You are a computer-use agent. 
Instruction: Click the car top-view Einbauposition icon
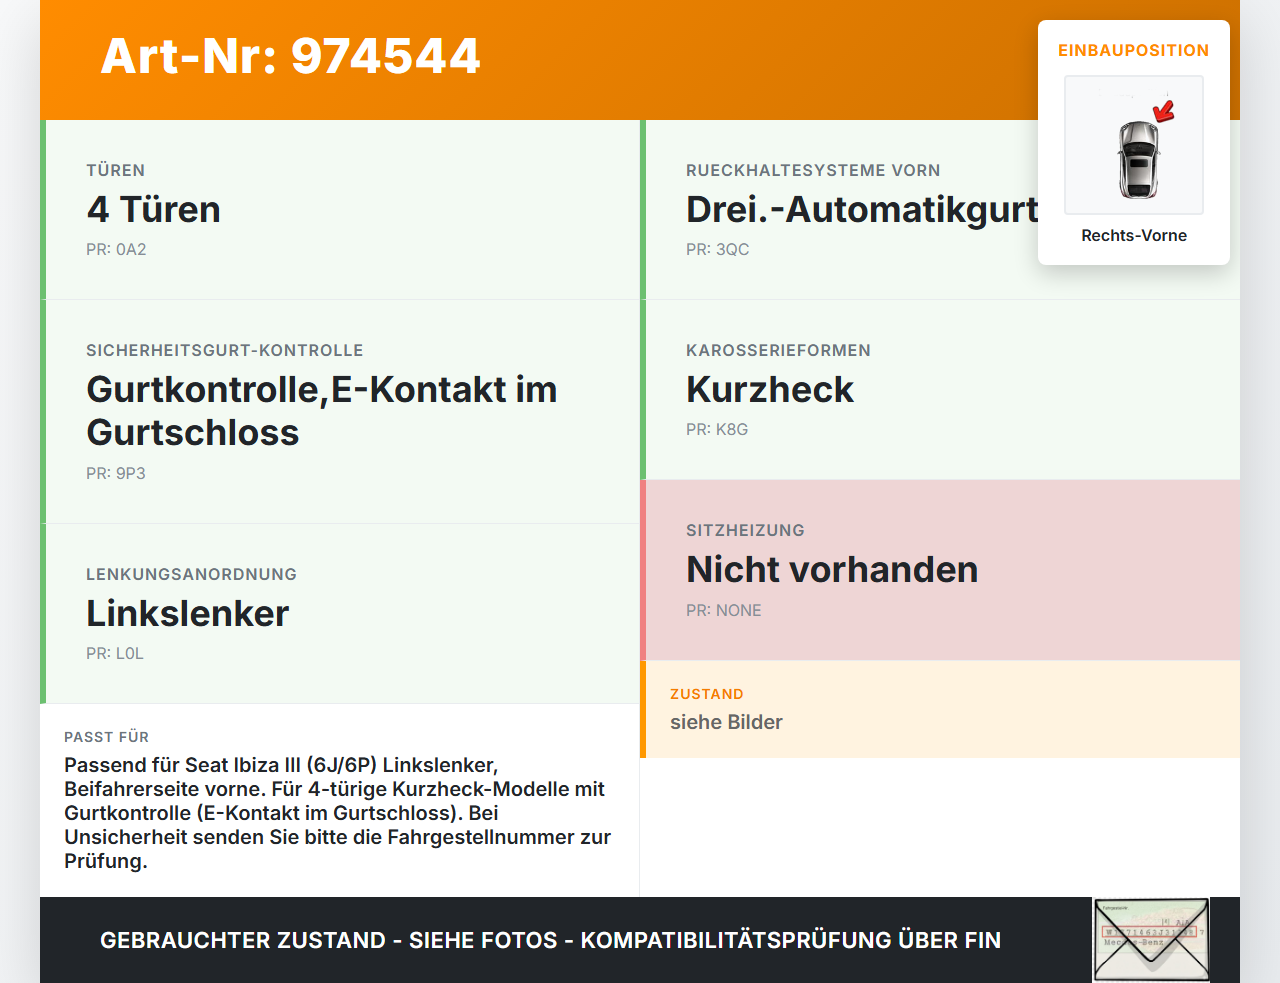pos(1133,145)
